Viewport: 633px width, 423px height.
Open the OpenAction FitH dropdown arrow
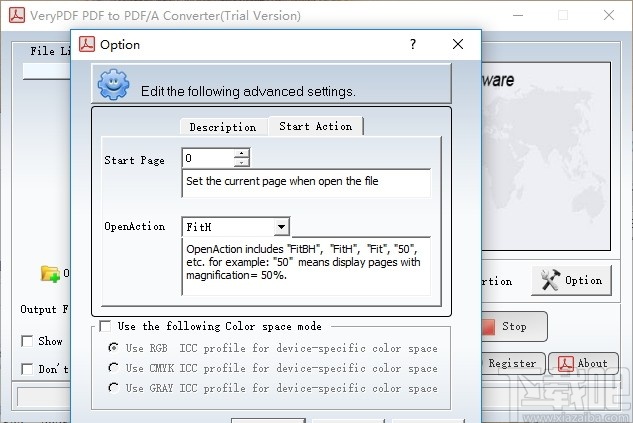tap(281, 227)
